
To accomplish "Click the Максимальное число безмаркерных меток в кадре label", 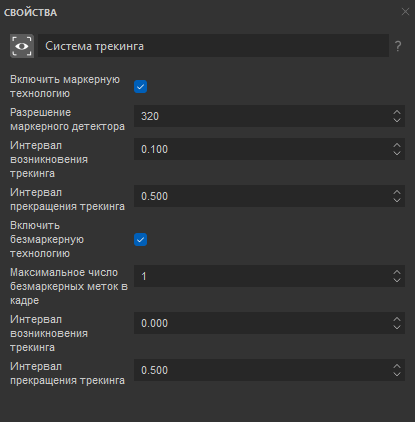I will click(69, 286).
